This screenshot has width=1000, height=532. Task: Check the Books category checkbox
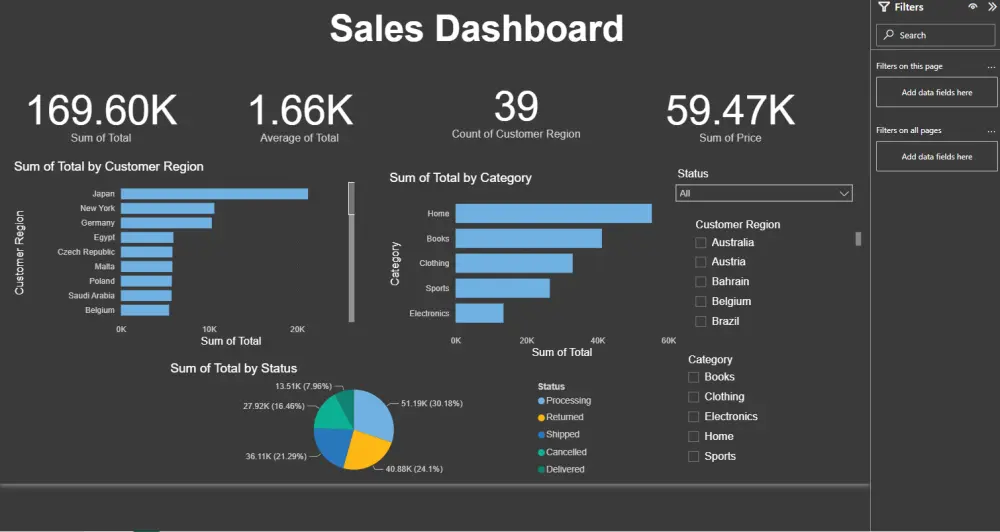point(694,377)
